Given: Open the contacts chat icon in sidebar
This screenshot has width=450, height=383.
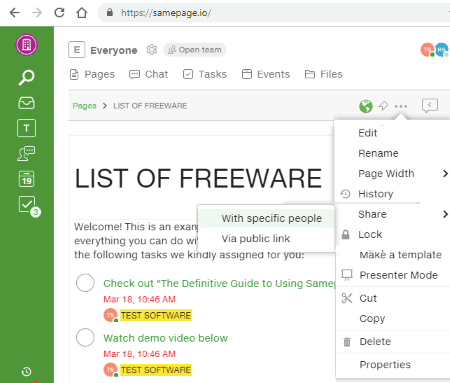Looking at the screenshot, I should click(26, 153).
